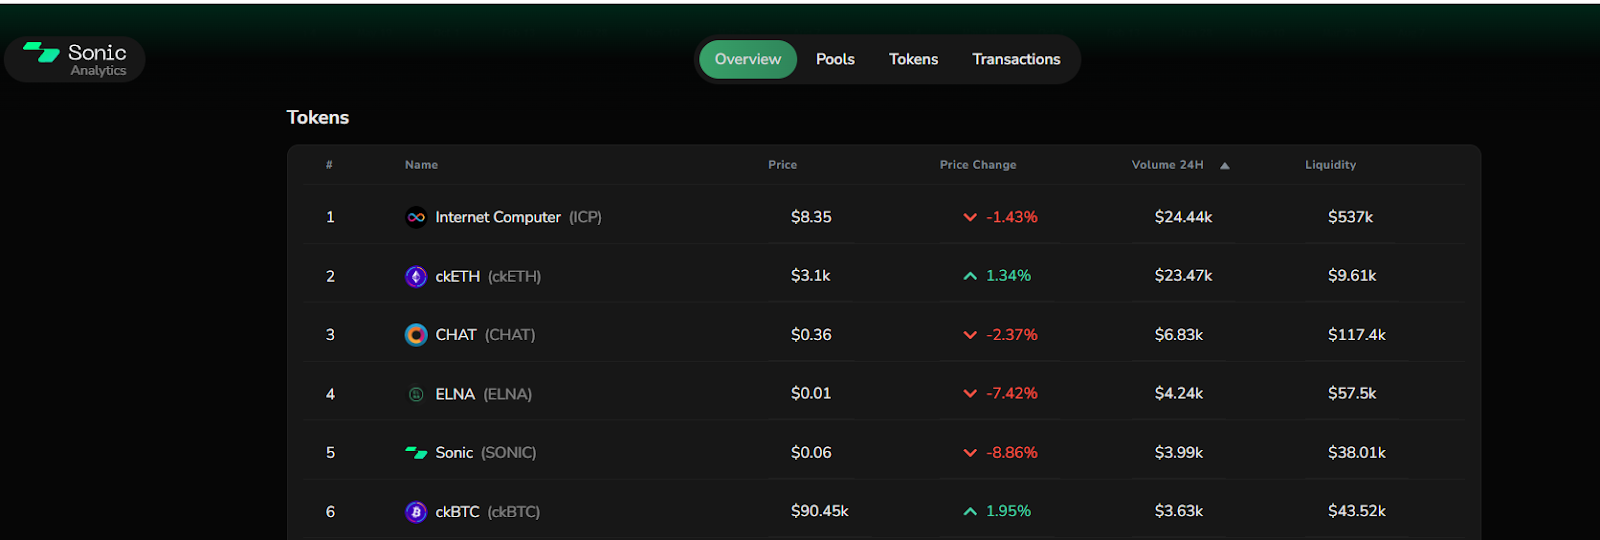The width and height of the screenshot is (1600, 540).
Task: Click the ELNA token icon
Action: pyautogui.click(x=416, y=394)
